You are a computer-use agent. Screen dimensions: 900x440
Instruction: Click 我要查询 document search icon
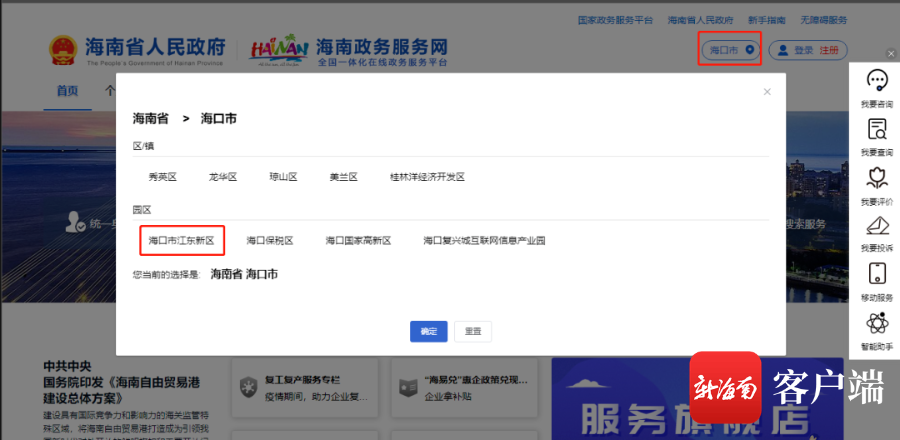click(876, 129)
